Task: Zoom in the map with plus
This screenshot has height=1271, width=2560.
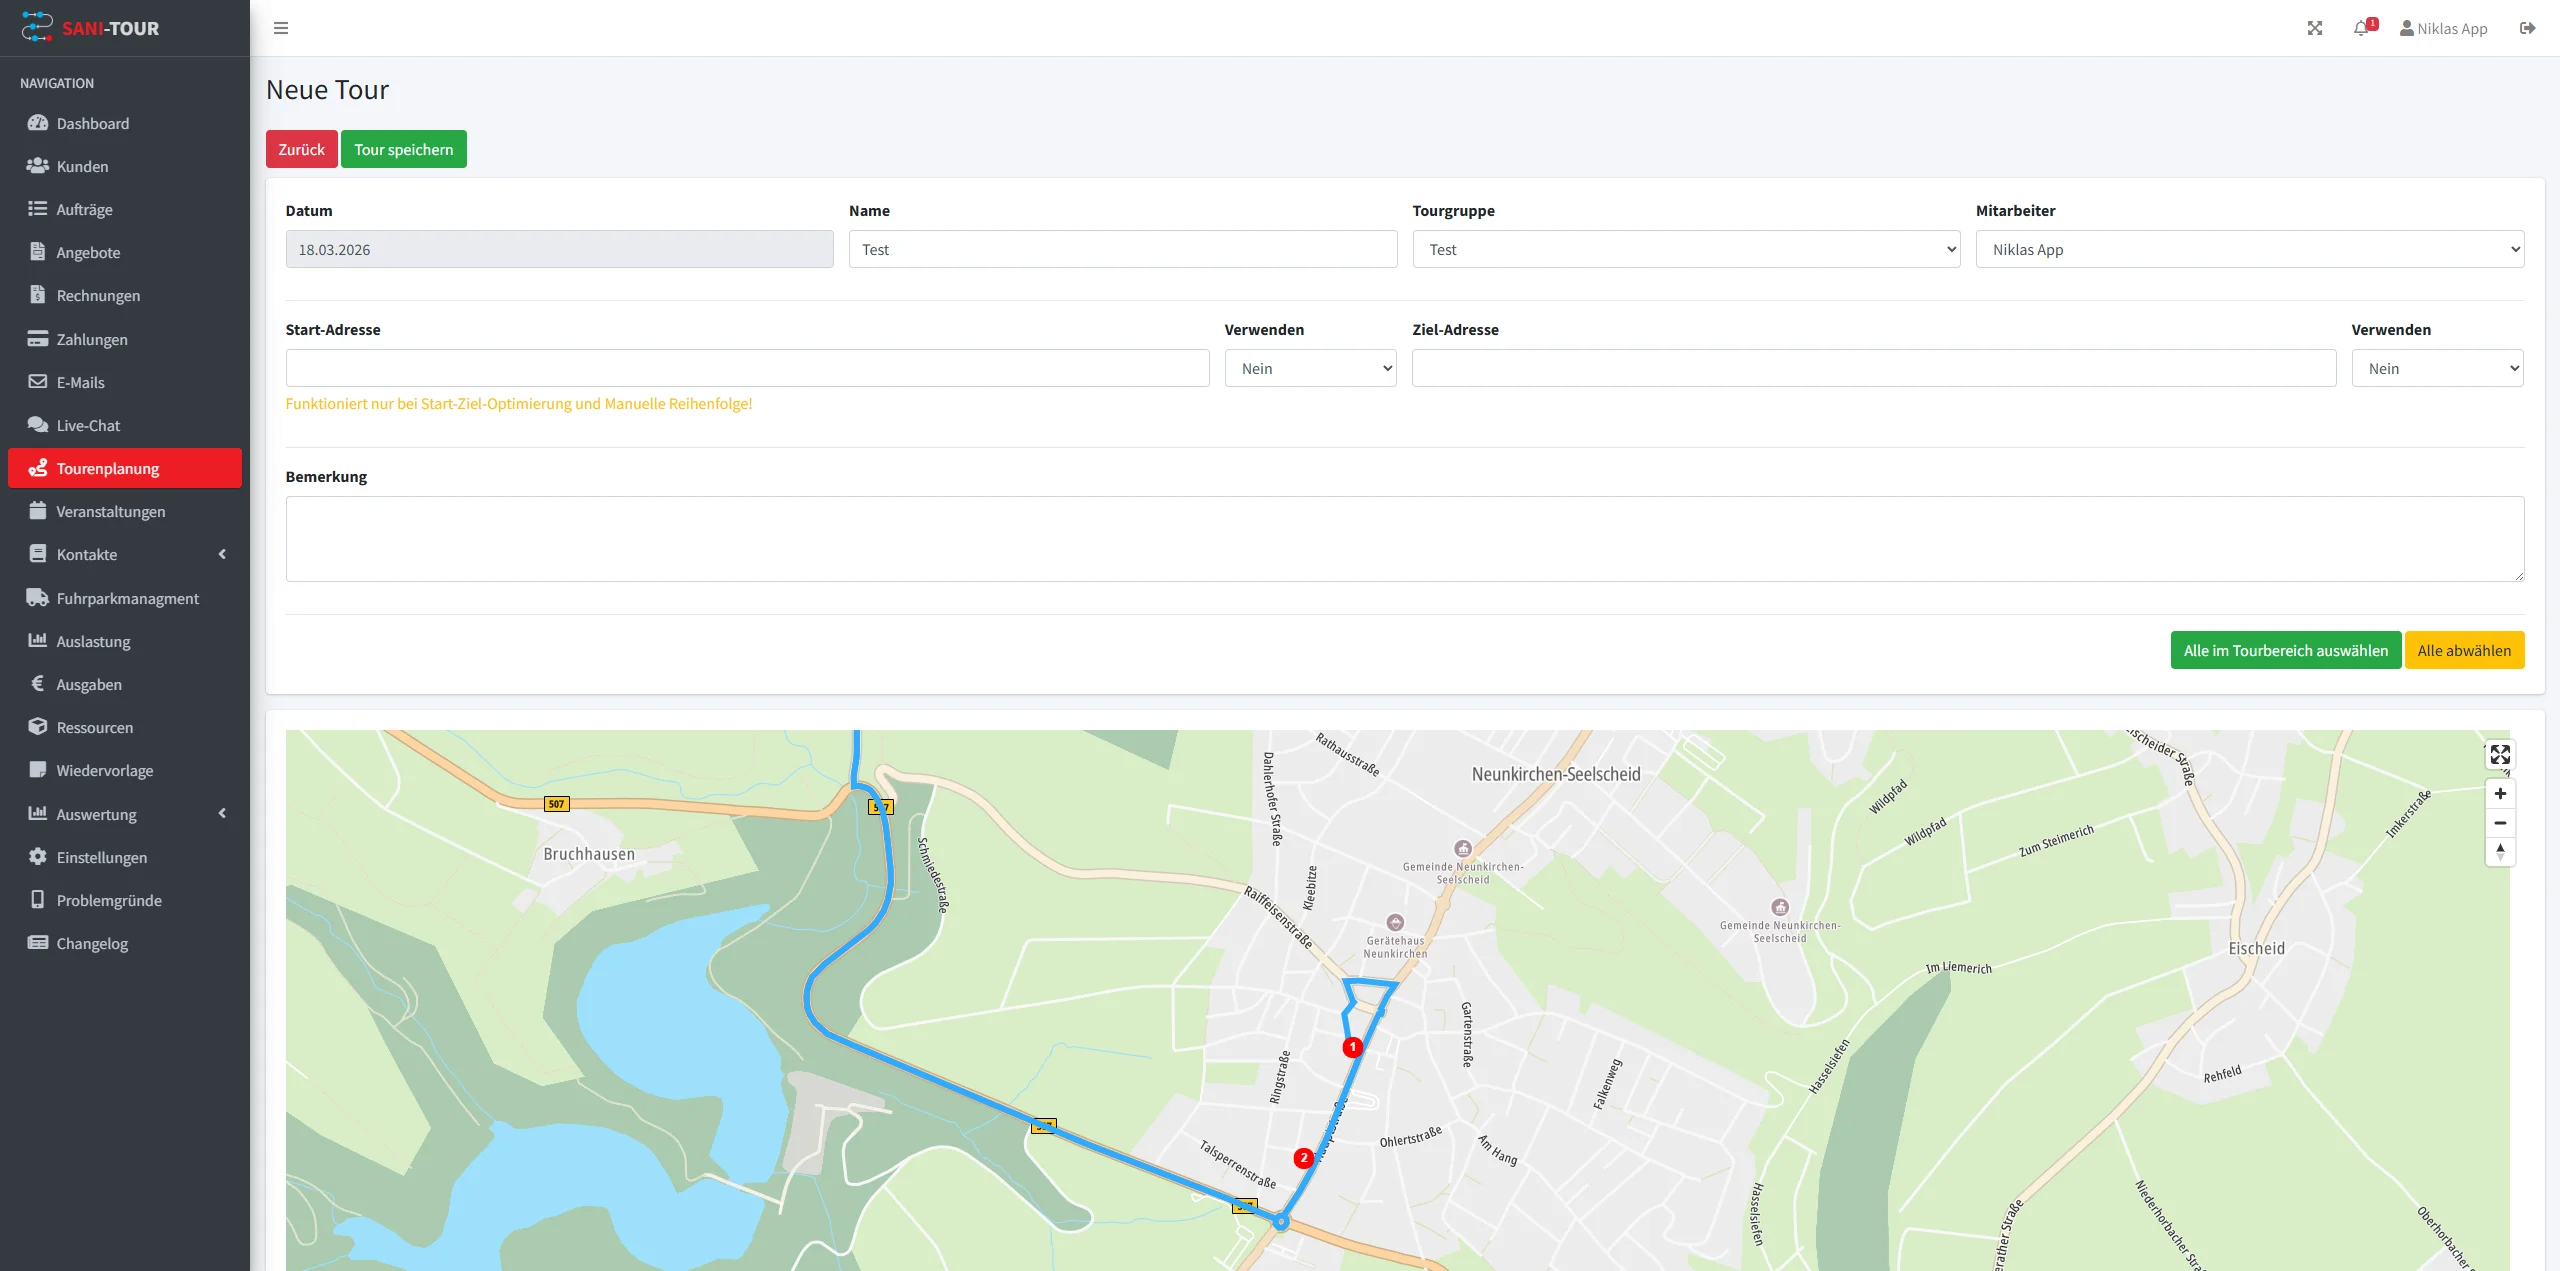Action: tap(2499, 794)
